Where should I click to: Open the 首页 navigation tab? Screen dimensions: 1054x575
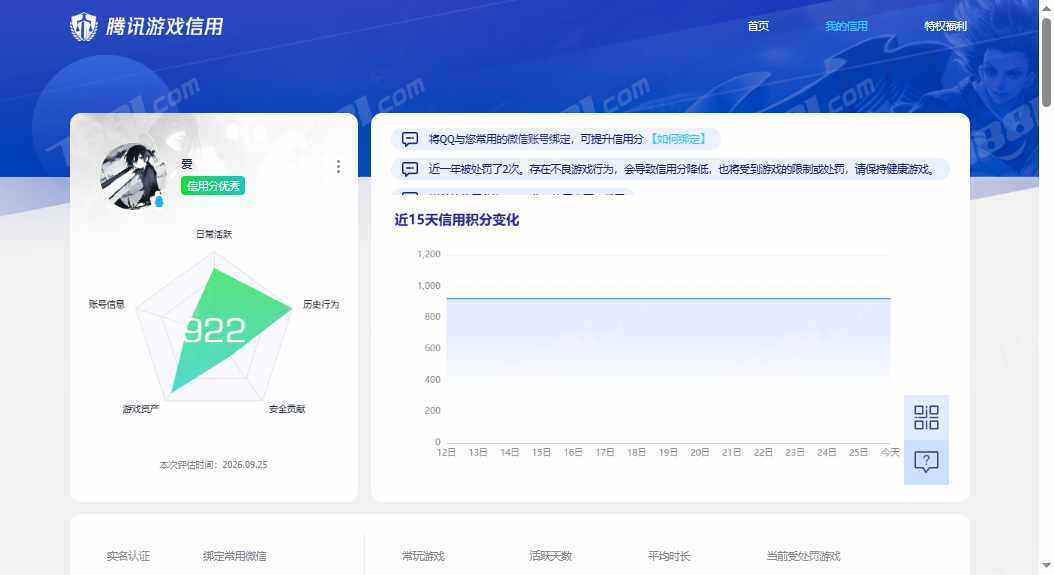click(x=758, y=26)
